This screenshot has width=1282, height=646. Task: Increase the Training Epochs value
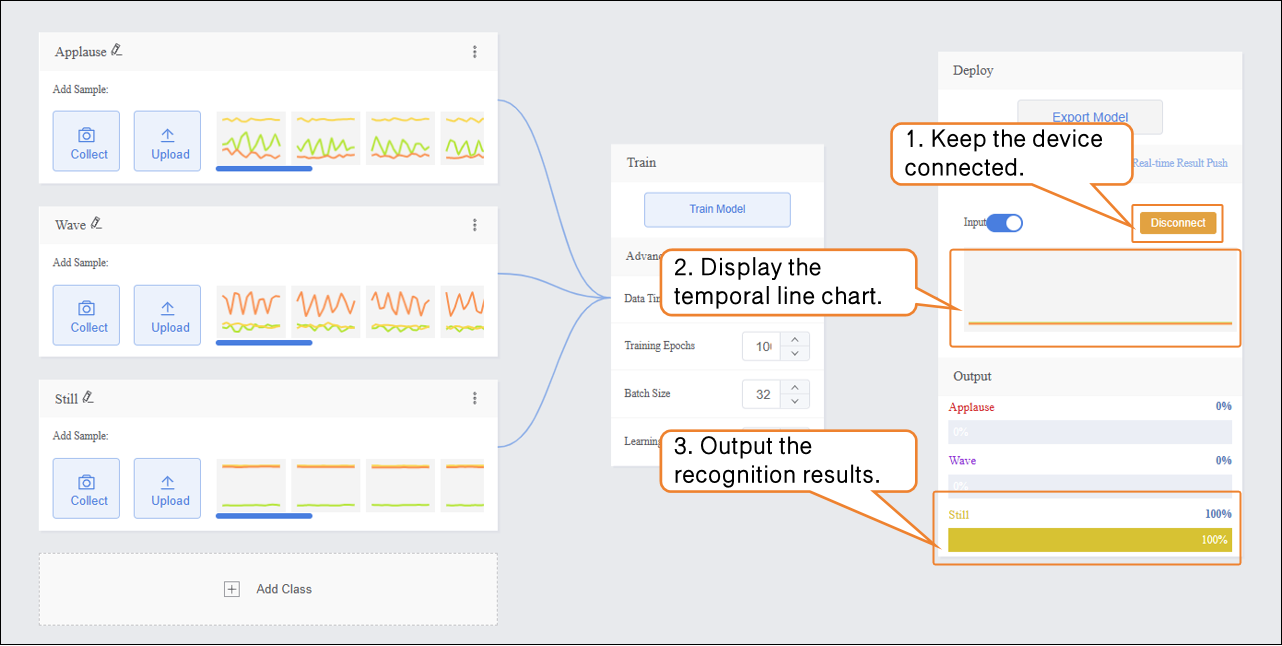794,339
